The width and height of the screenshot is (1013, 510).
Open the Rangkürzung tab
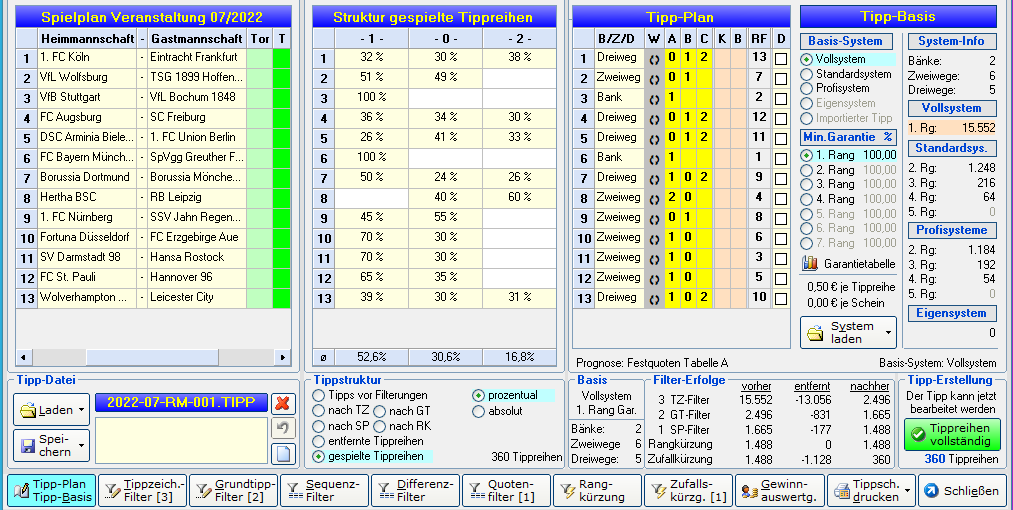598,491
